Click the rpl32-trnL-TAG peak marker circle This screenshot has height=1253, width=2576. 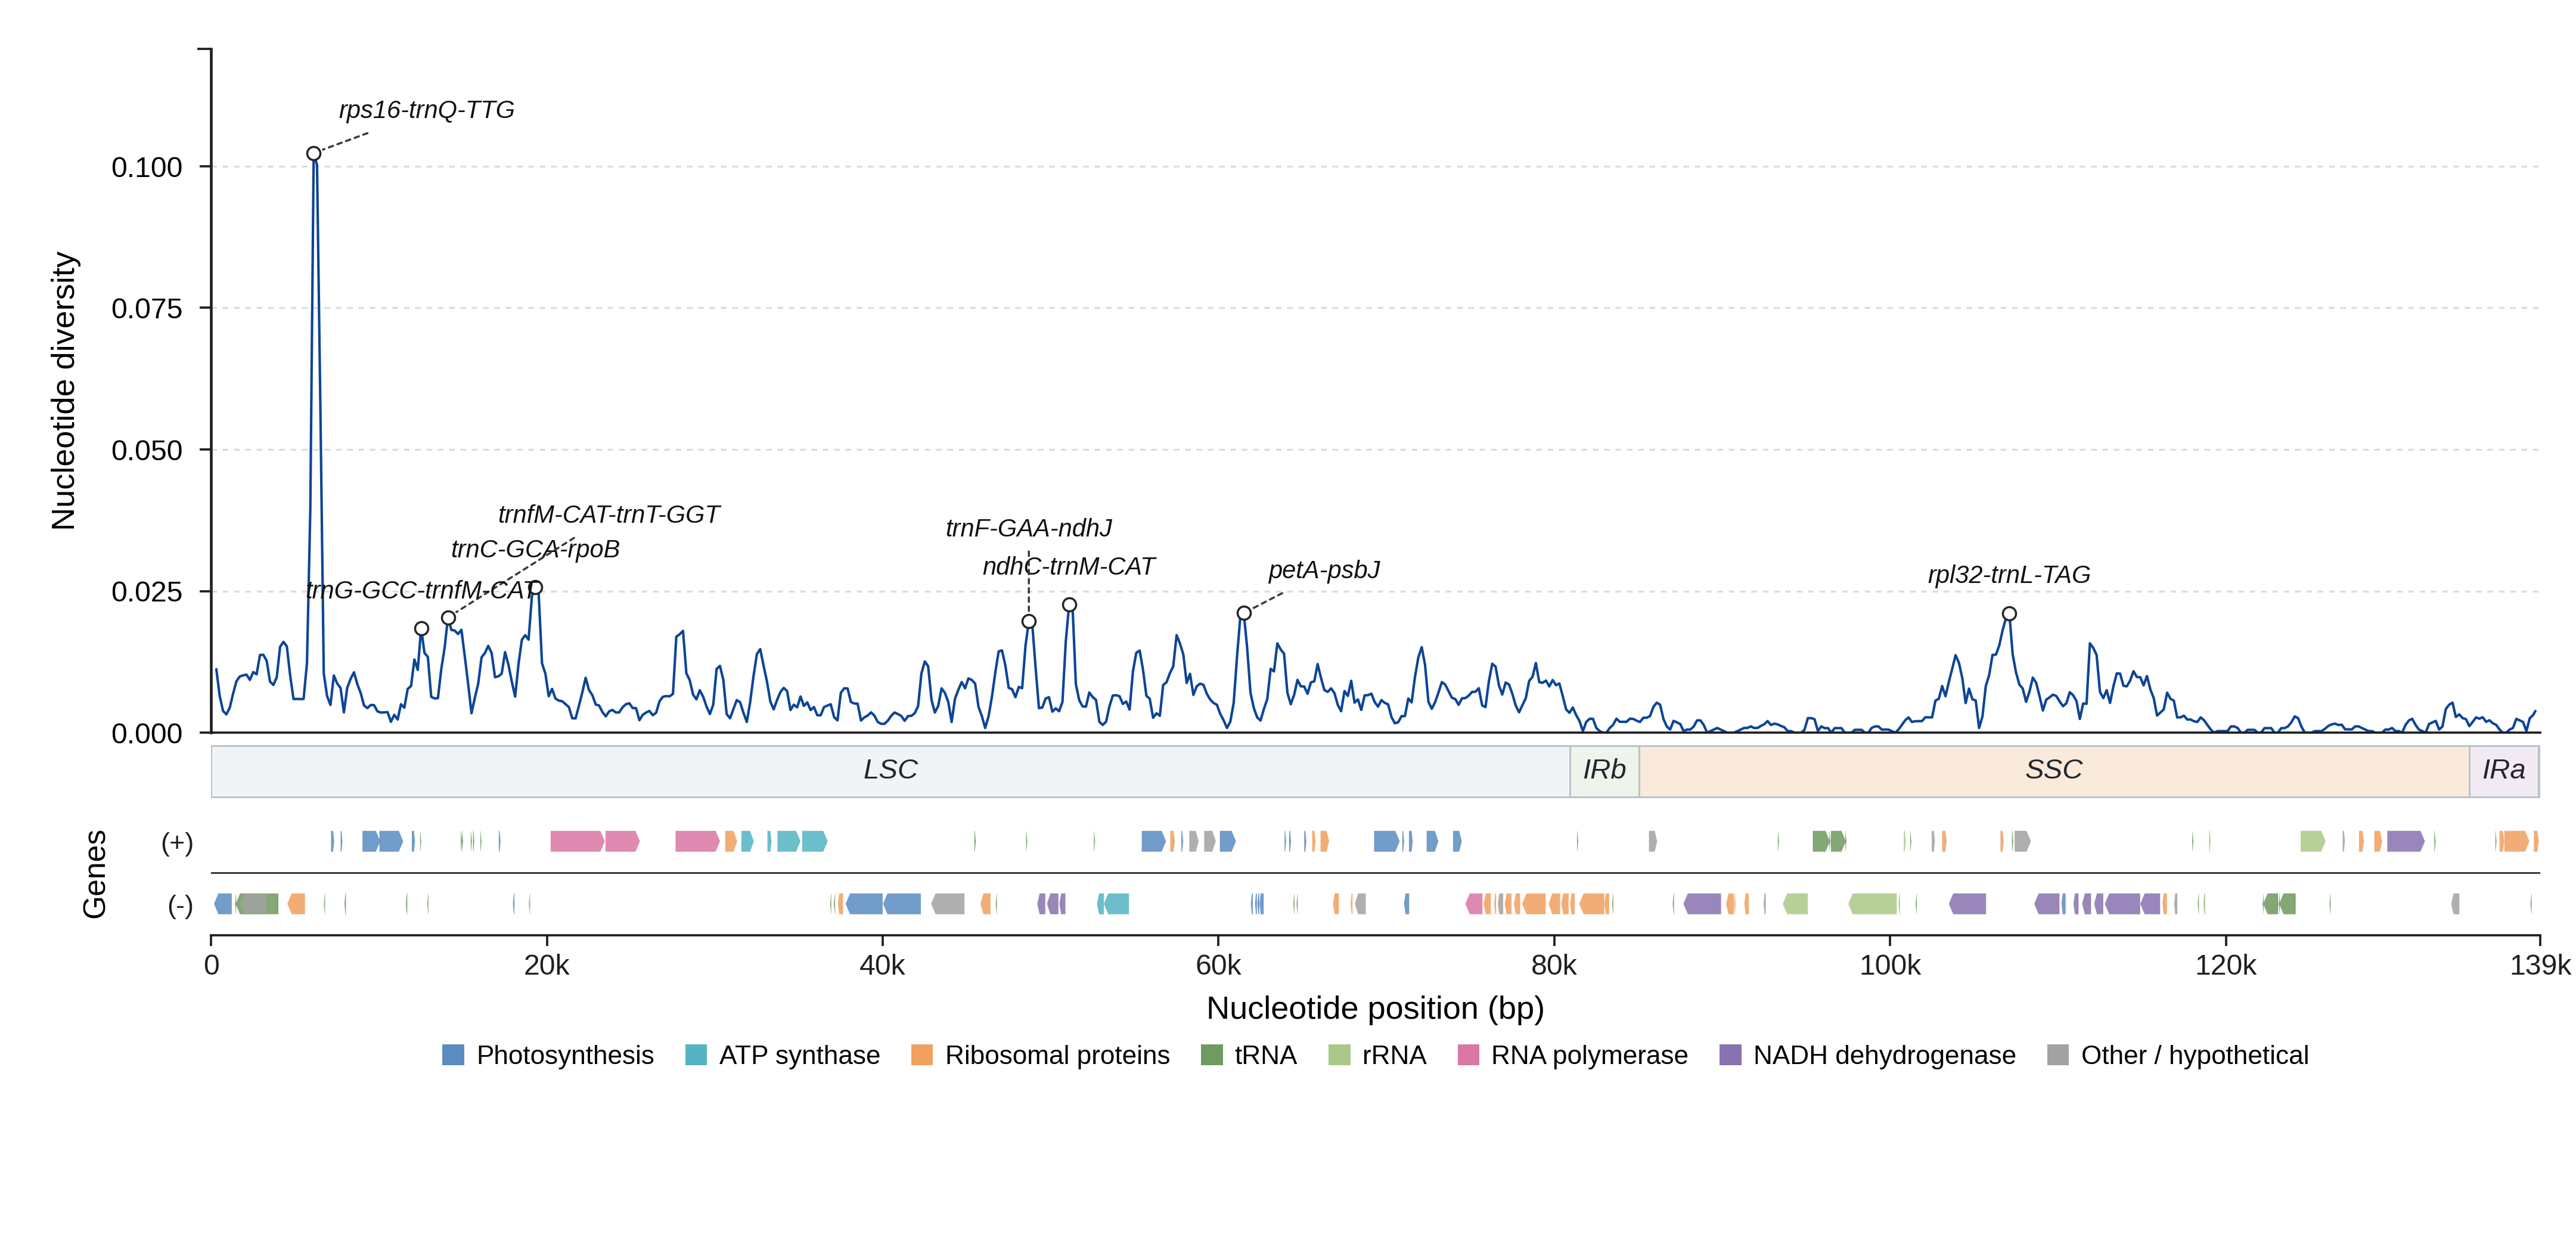2010,614
